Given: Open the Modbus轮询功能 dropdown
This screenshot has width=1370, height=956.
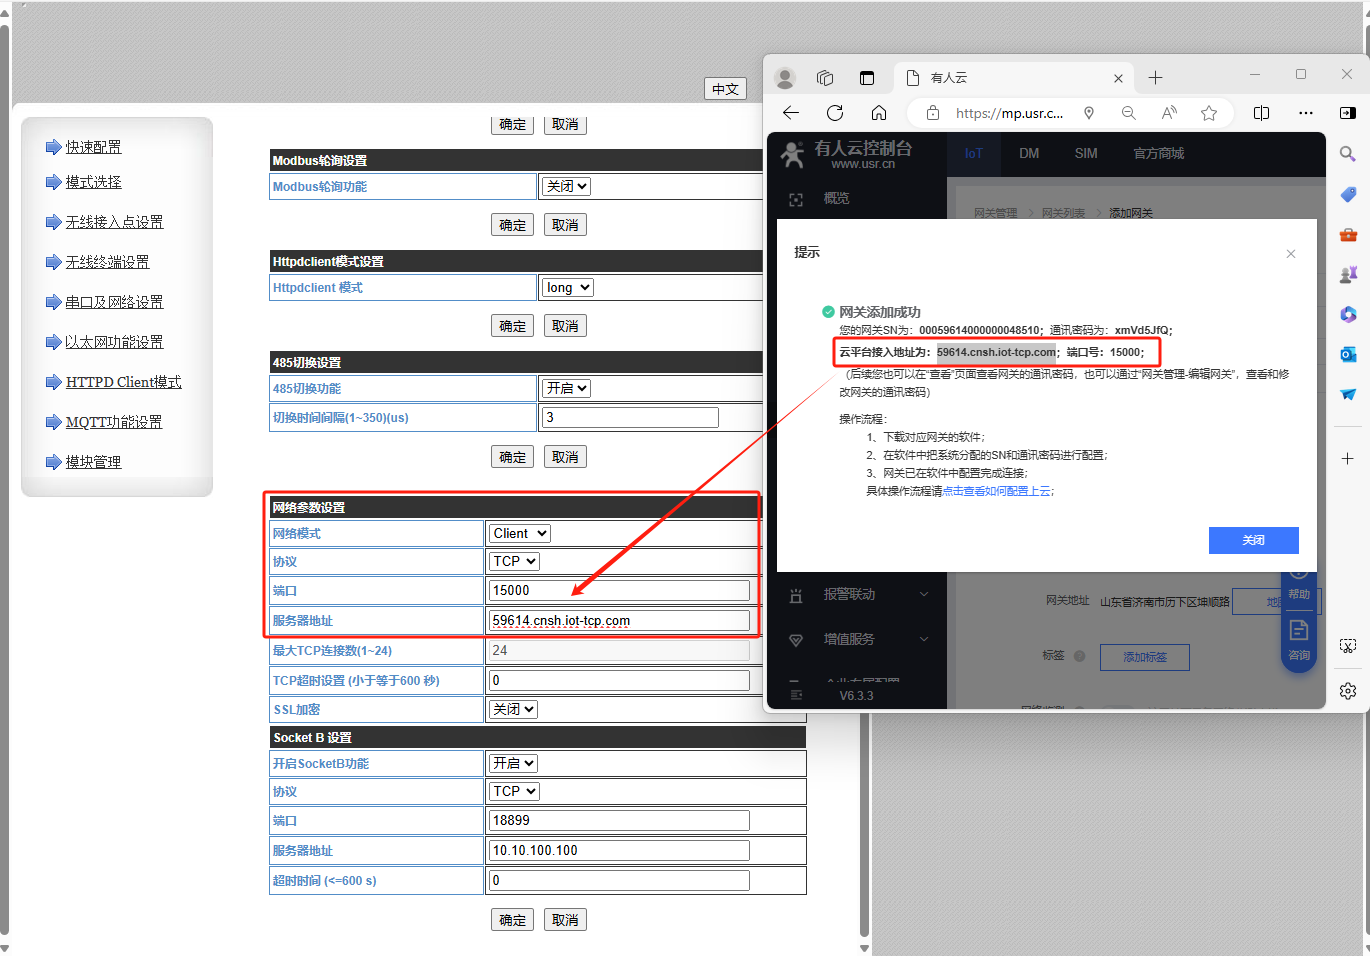Looking at the screenshot, I should [x=567, y=187].
